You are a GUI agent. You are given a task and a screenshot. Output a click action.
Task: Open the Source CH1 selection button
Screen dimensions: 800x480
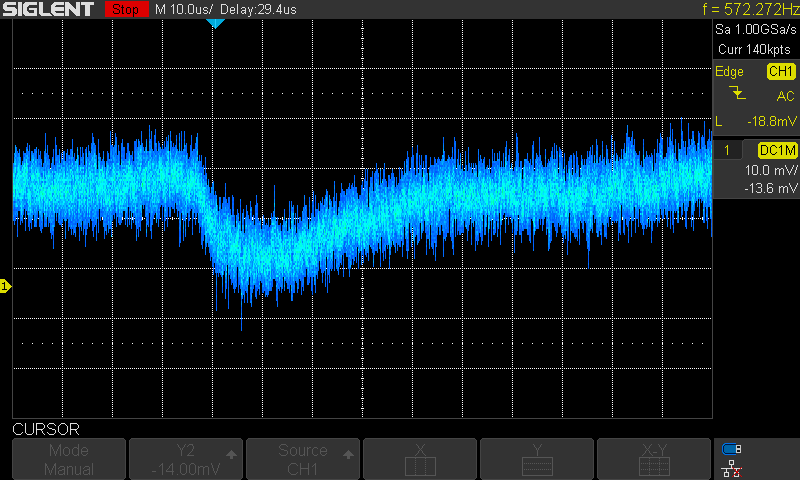click(303, 459)
